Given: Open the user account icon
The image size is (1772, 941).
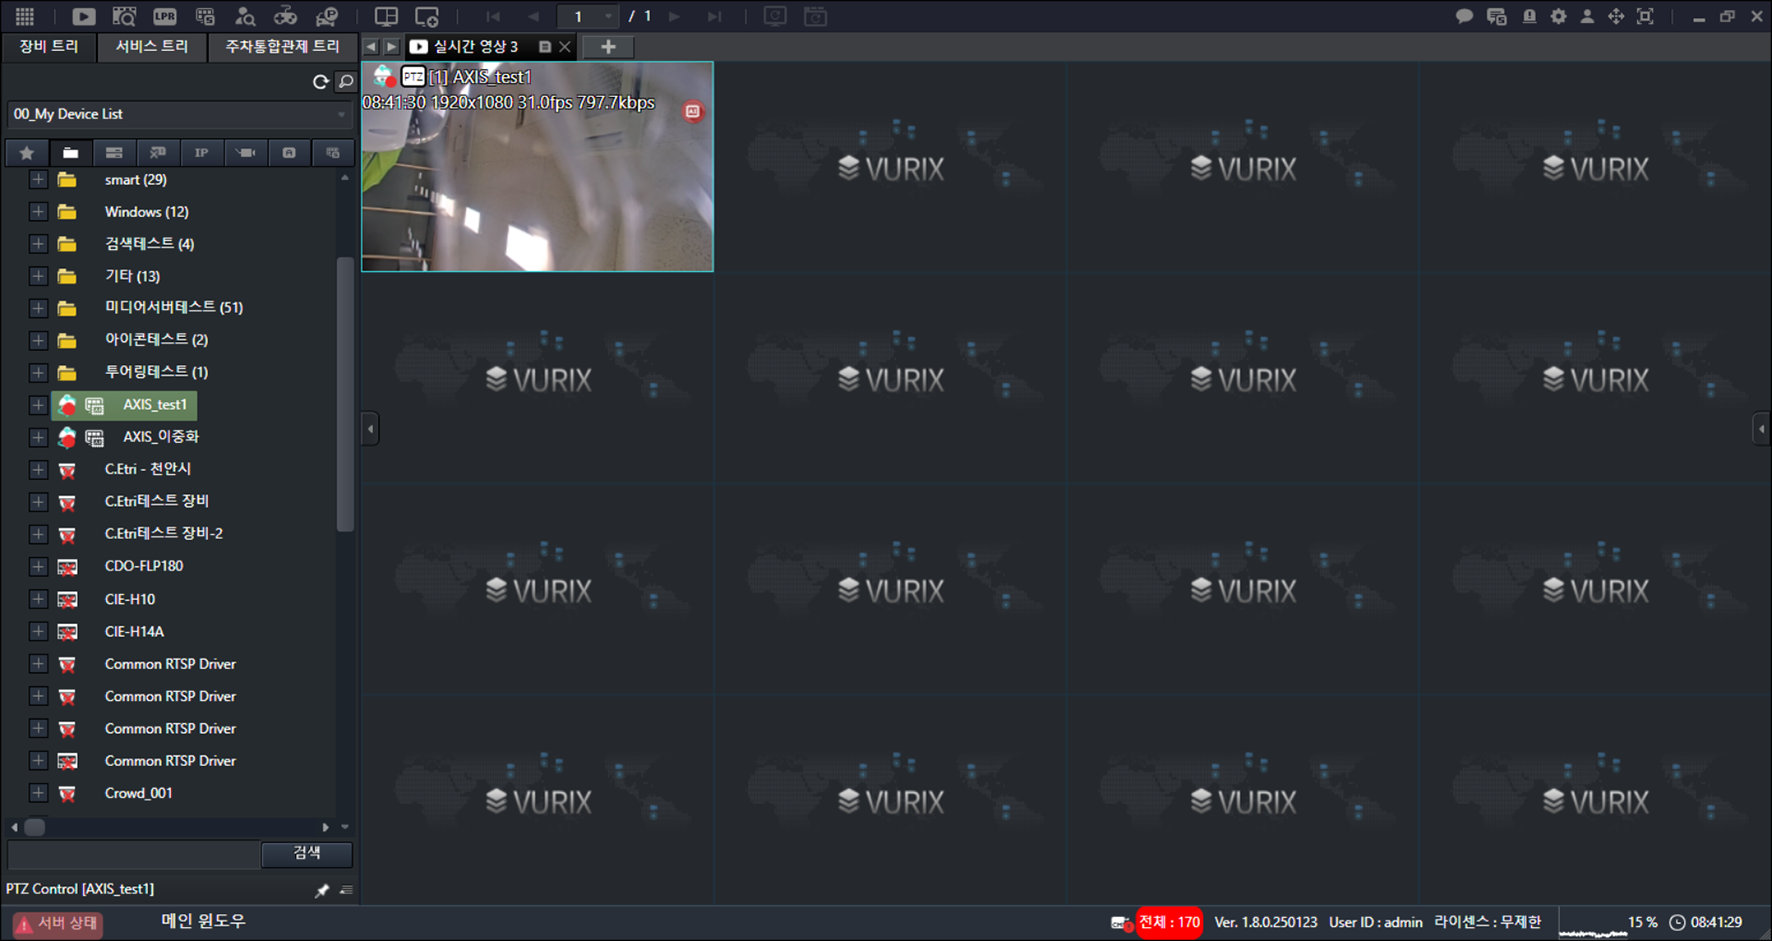Looking at the screenshot, I should click(1587, 16).
